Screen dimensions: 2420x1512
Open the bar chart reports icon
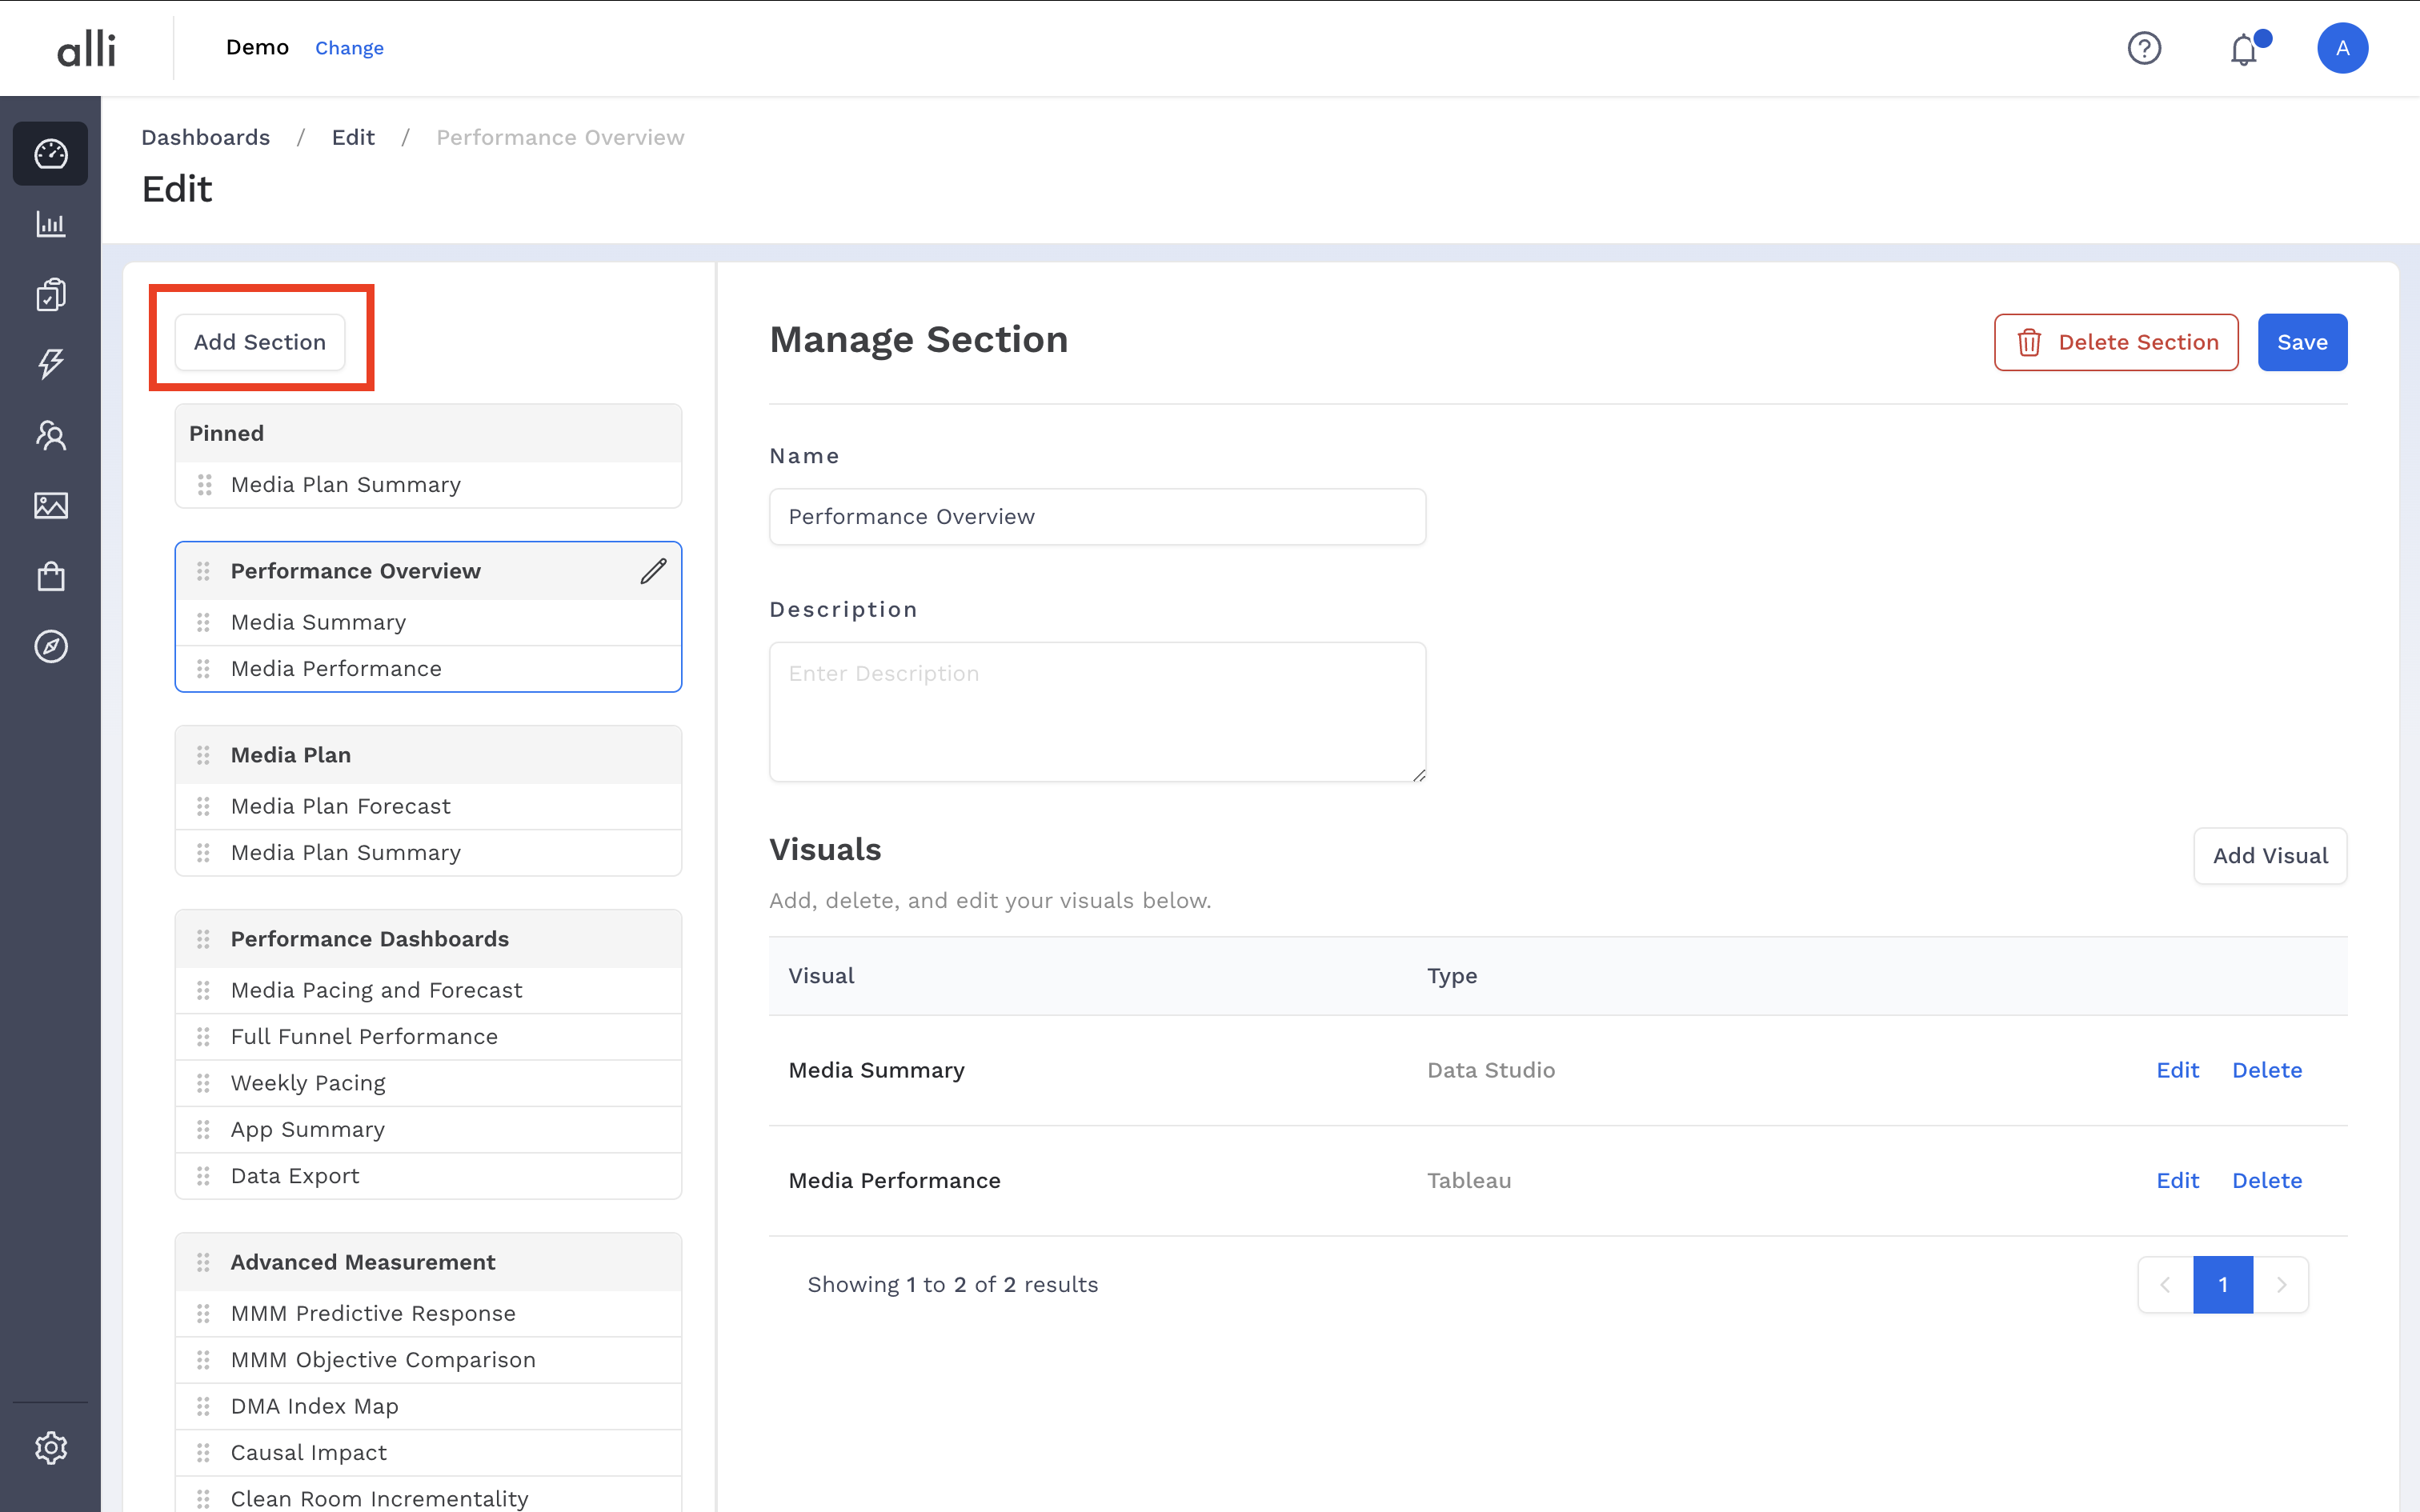pyautogui.click(x=50, y=223)
